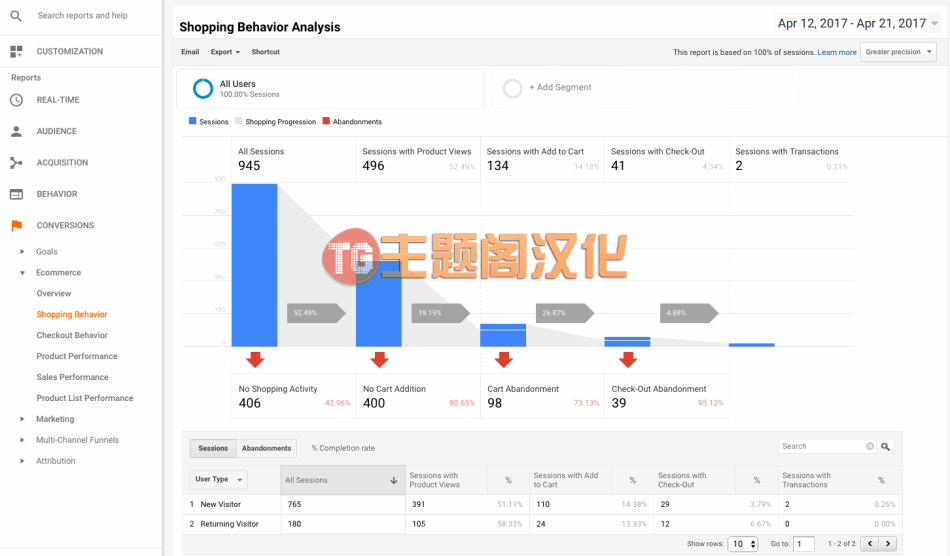Viewport: 950px width, 556px height.
Task: Click the Email button
Action: tap(190, 52)
